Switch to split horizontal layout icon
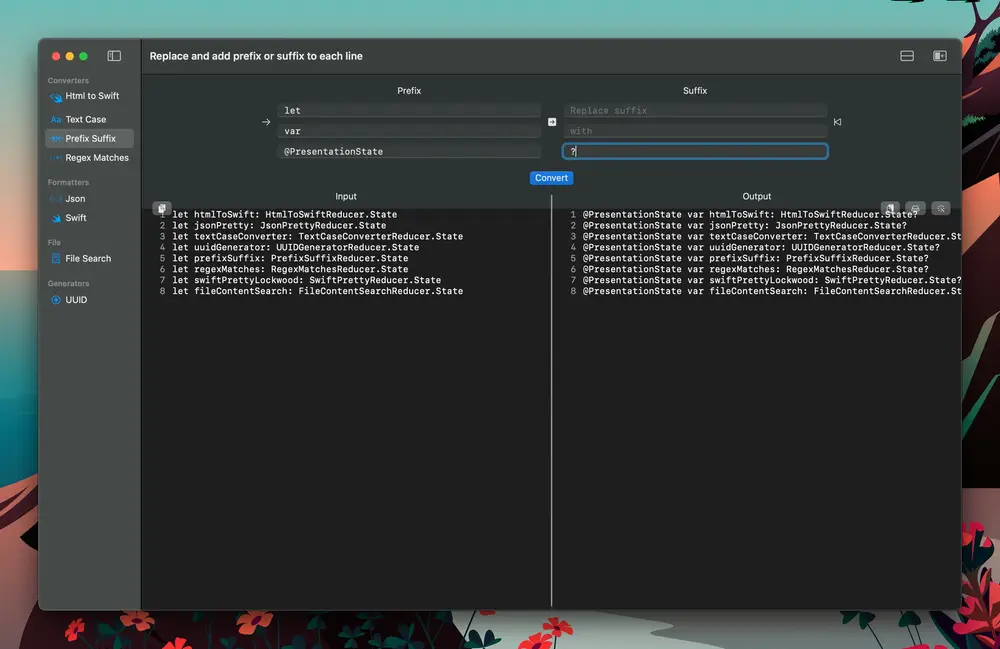Screen dimensions: 1000x649 click(907, 56)
